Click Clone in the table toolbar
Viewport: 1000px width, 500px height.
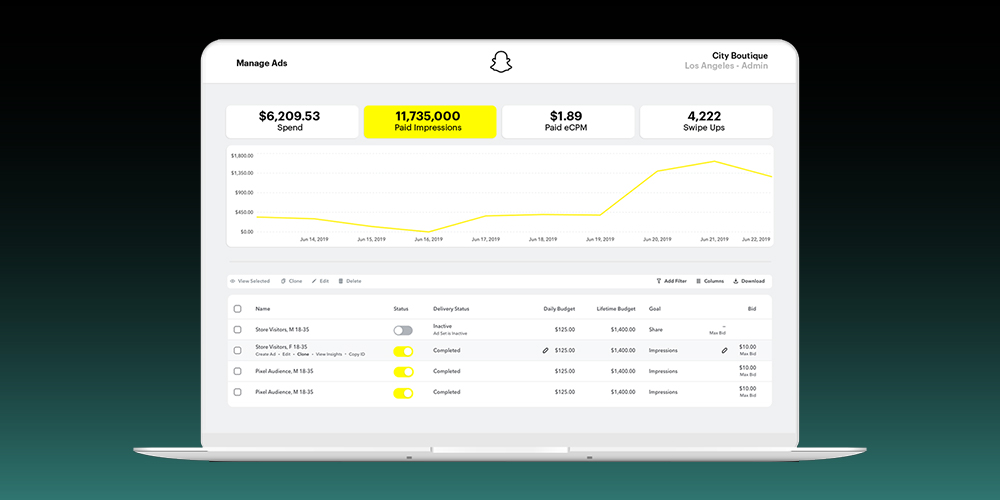click(292, 281)
